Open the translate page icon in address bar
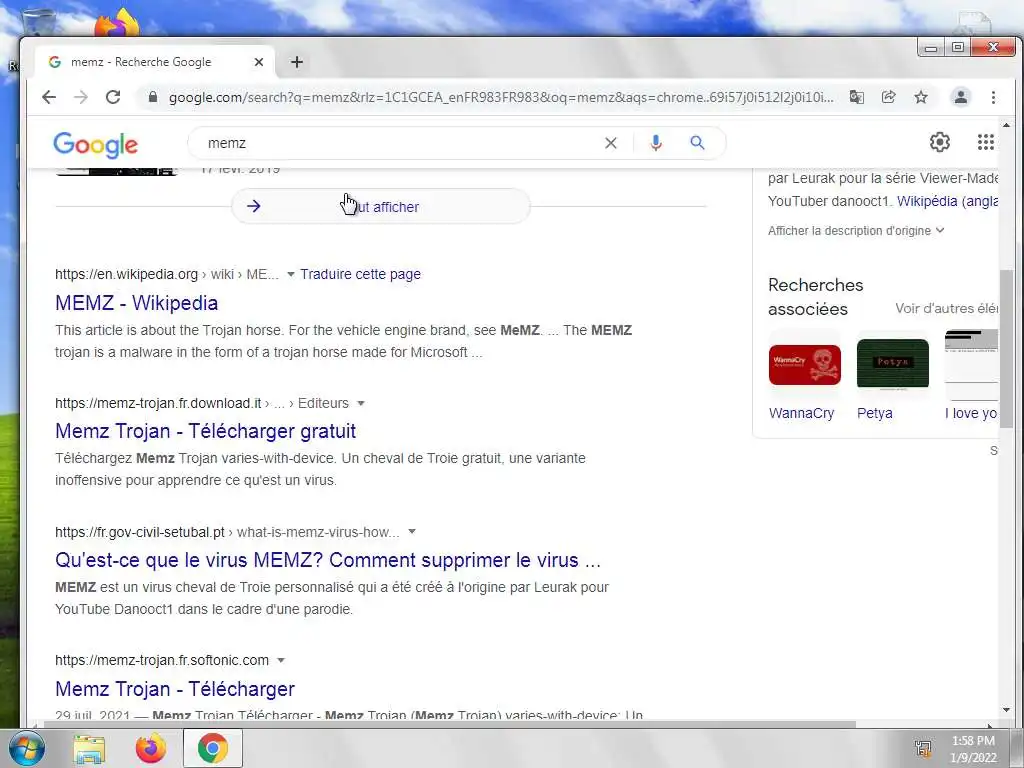1024x768 pixels. click(x=856, y=97)
